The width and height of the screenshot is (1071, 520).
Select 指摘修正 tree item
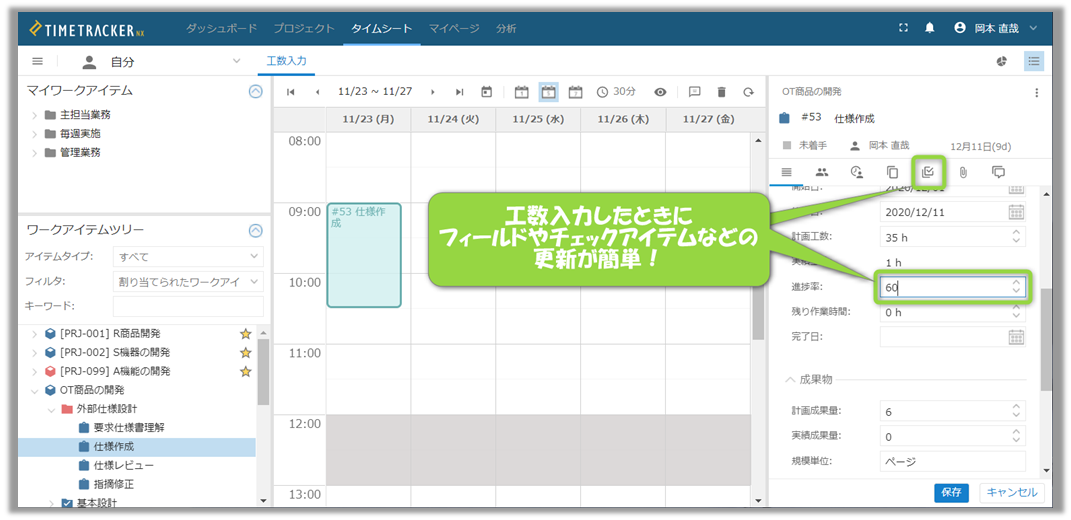coord(113,484)
